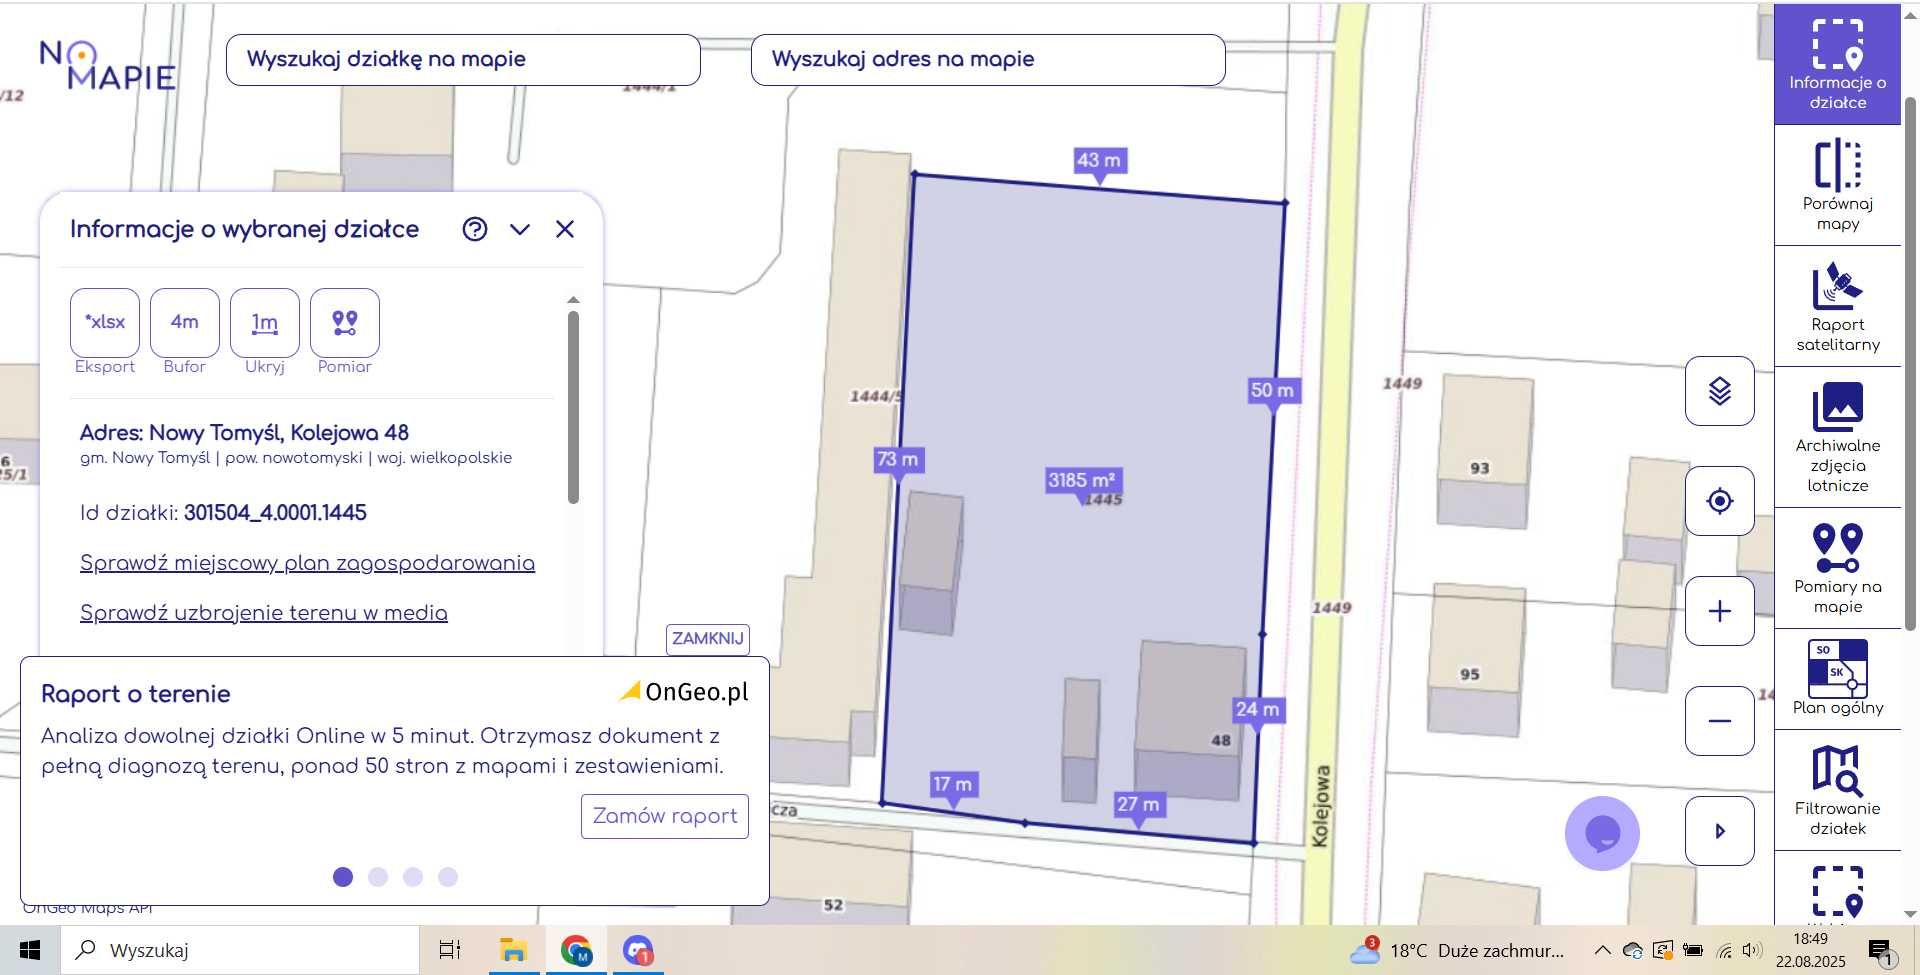Open Pomiary na mapie tool

tap(1837, 569)
